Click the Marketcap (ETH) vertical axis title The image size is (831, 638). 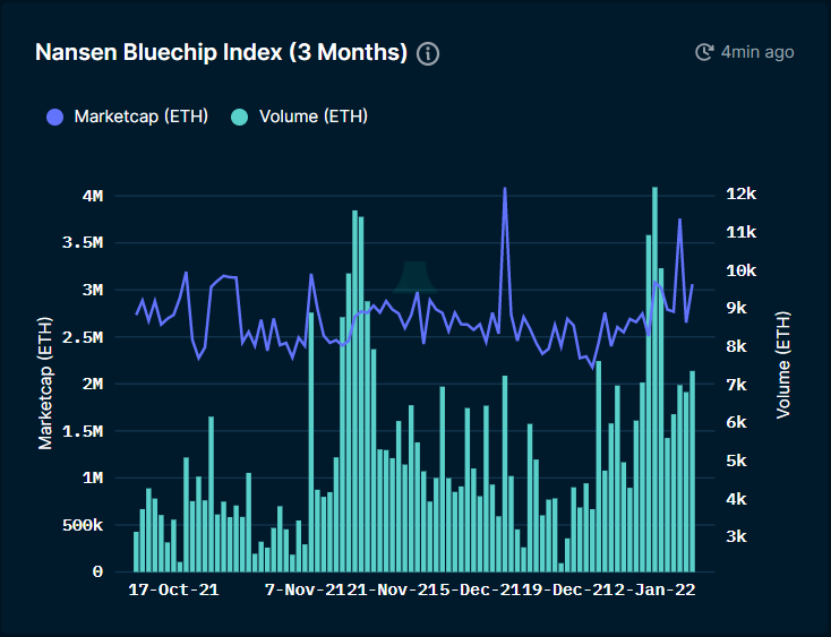(x=46, y=383)
